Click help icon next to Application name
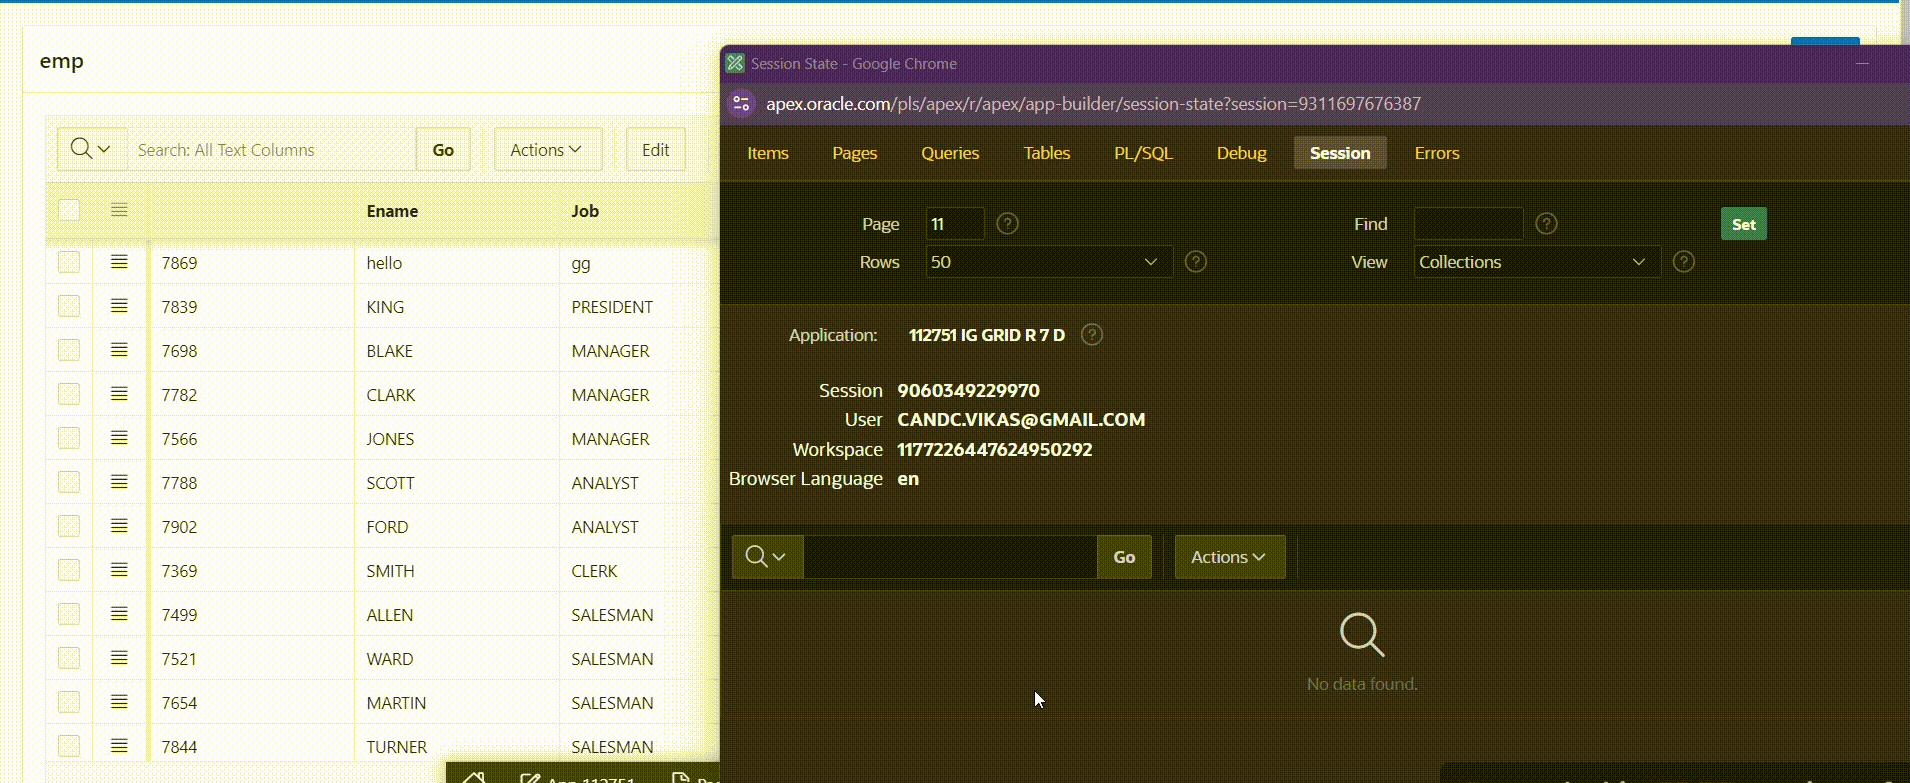Image resolution: width=1910 pixels, height=783 pixels. [x=1092, y=335]
